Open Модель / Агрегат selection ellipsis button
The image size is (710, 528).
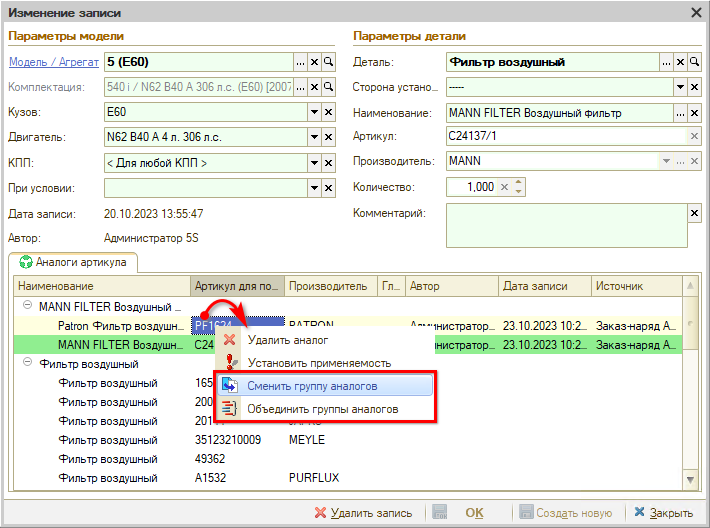(300, 62)
